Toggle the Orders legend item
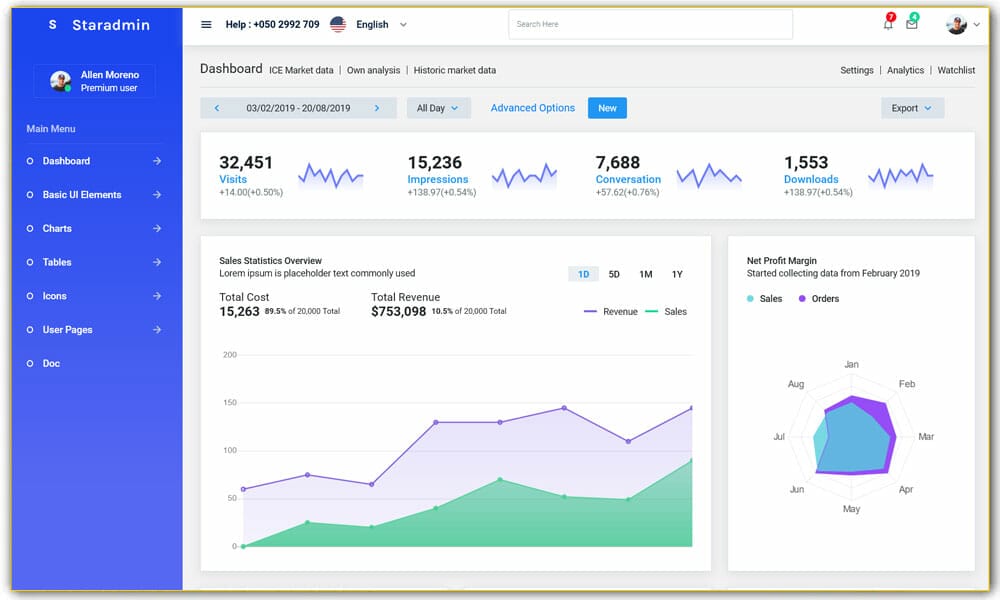Viewport: 1000px width, 600px height. click(818, 299)
